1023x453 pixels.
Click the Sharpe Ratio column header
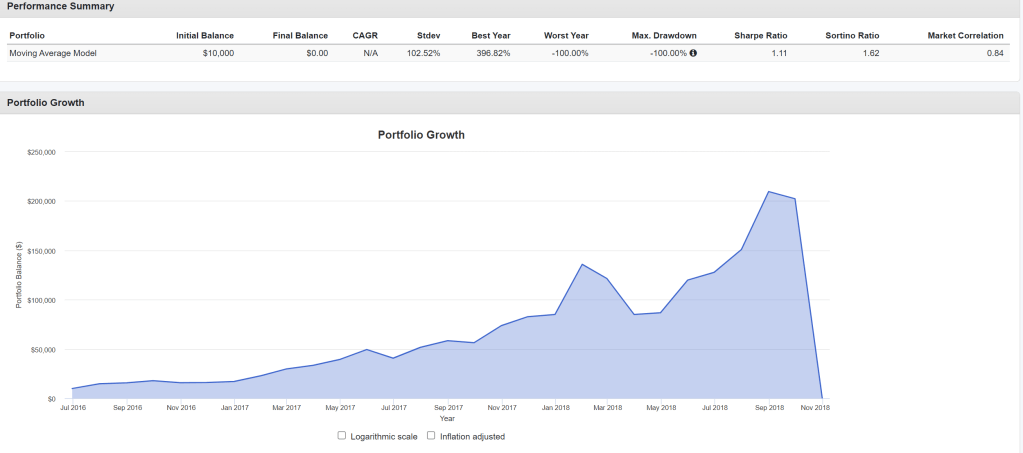[x=760, y=36]
